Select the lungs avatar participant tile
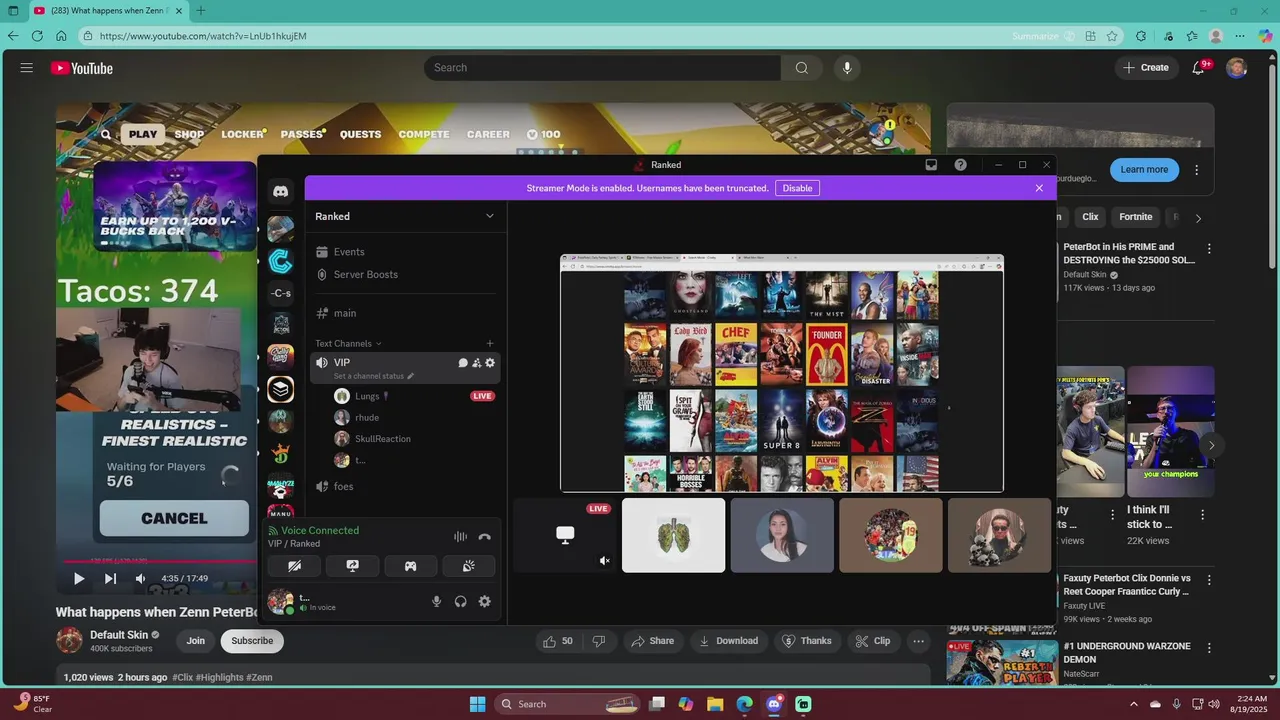1280x720 pixels. pos(673,535)
